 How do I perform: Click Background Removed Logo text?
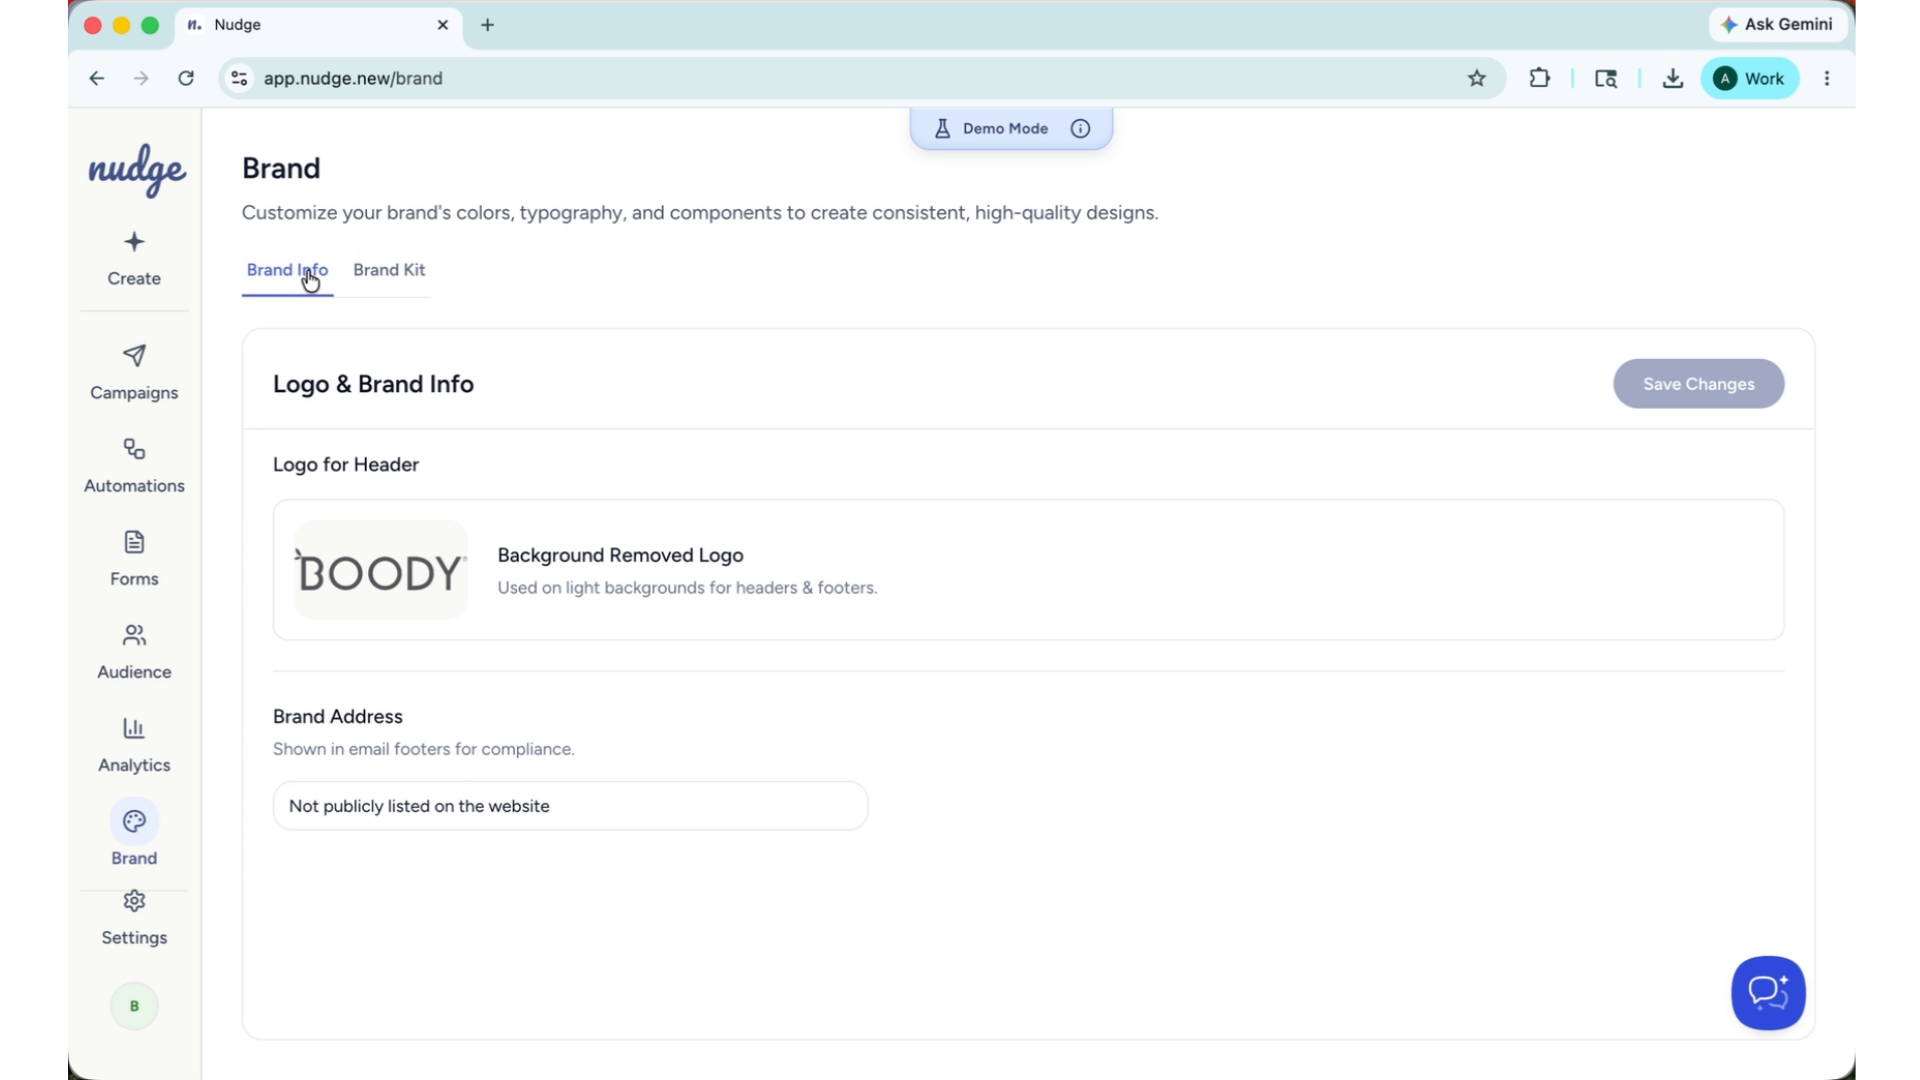point(620,555)
